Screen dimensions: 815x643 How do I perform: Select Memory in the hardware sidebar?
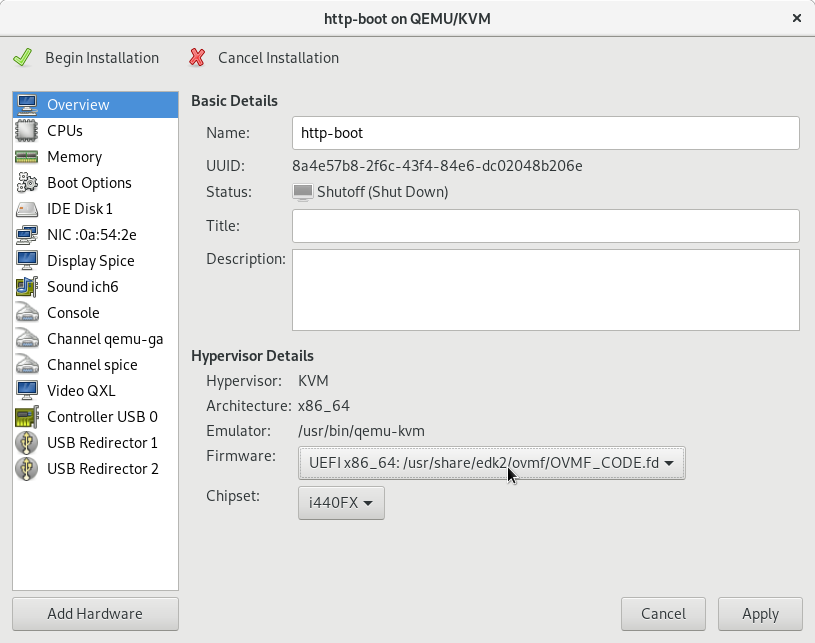74,156
